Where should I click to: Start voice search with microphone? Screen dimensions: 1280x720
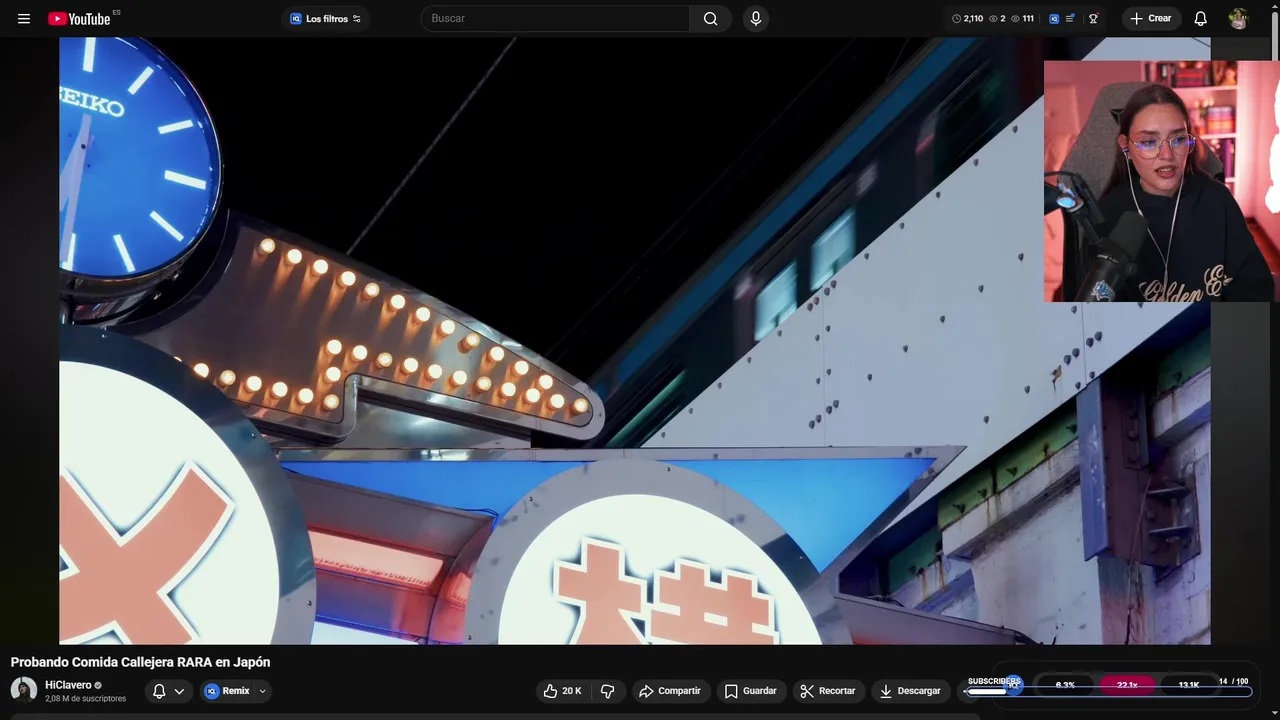(756, 18)
